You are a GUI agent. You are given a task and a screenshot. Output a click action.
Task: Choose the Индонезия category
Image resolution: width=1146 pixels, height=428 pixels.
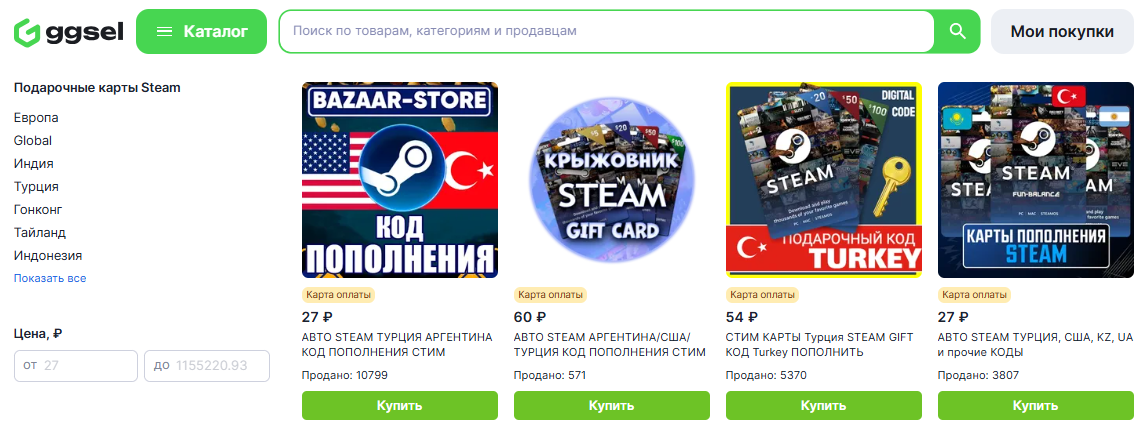(48, 256)
